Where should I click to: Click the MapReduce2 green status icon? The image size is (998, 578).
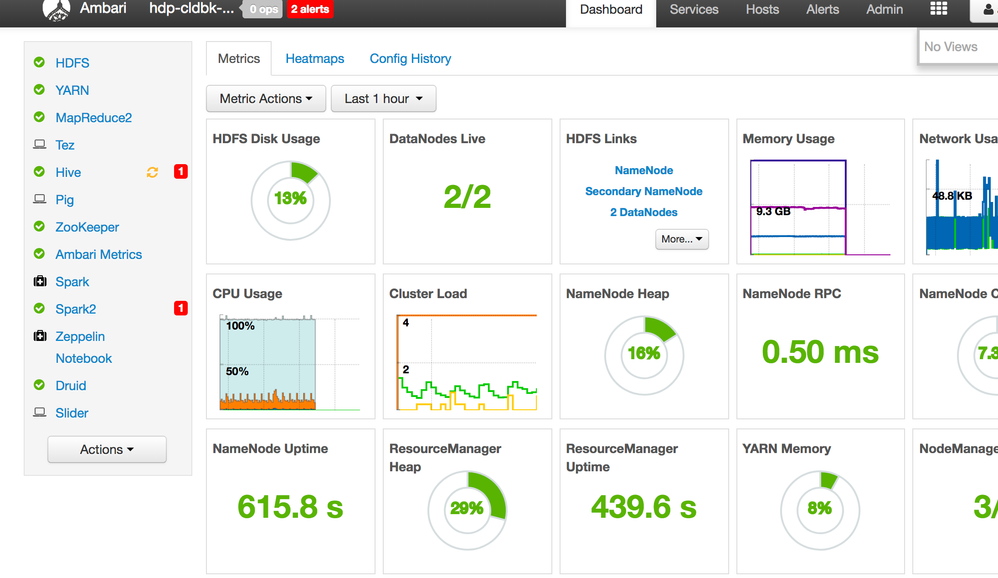[x=39, y=117]
